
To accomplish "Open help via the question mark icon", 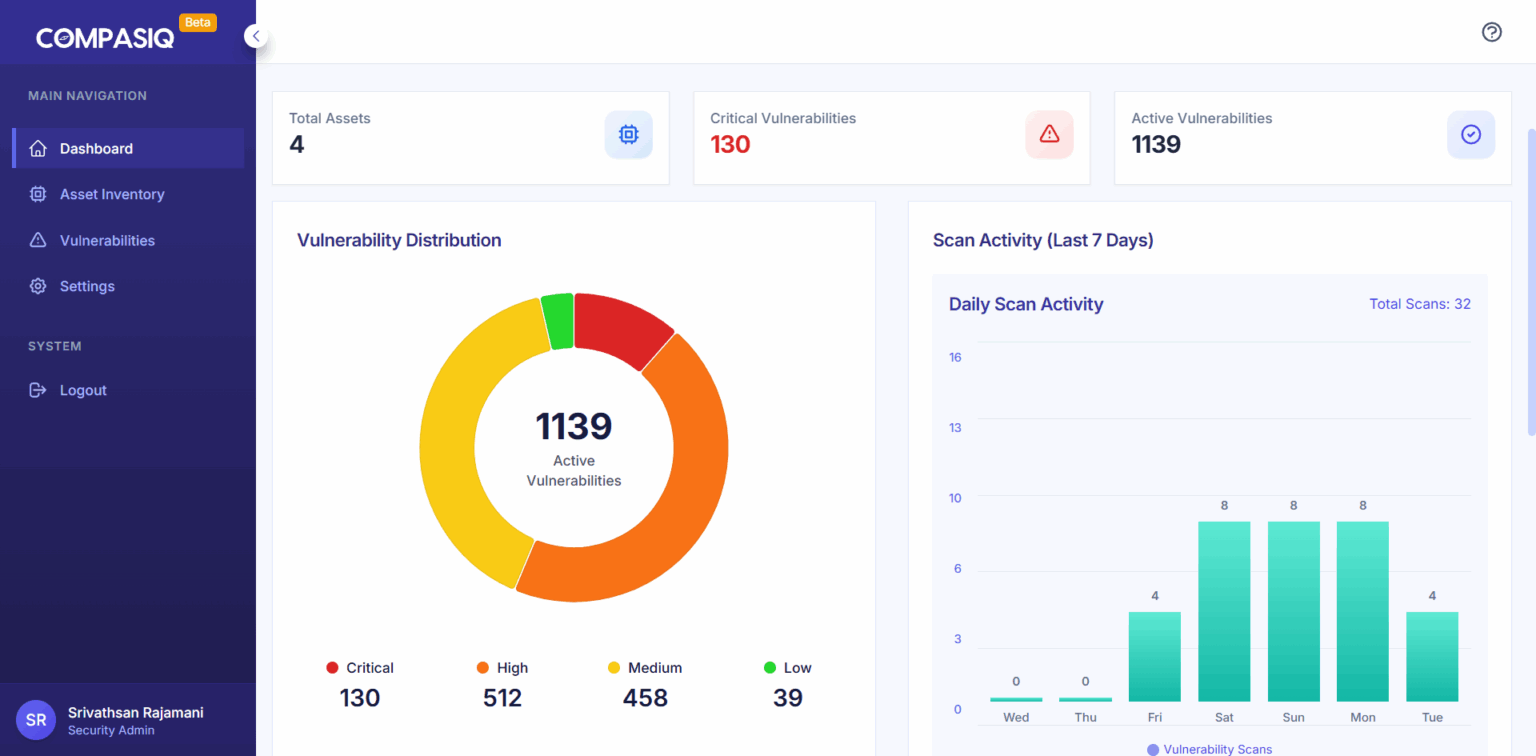I will (1491, 32).
